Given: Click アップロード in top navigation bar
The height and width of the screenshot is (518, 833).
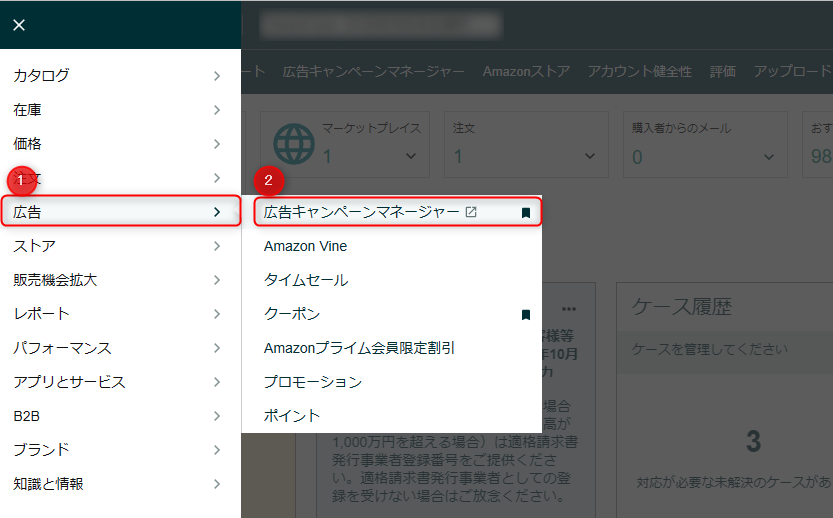Looking at the screenshot, I should (x=793, y=72).
